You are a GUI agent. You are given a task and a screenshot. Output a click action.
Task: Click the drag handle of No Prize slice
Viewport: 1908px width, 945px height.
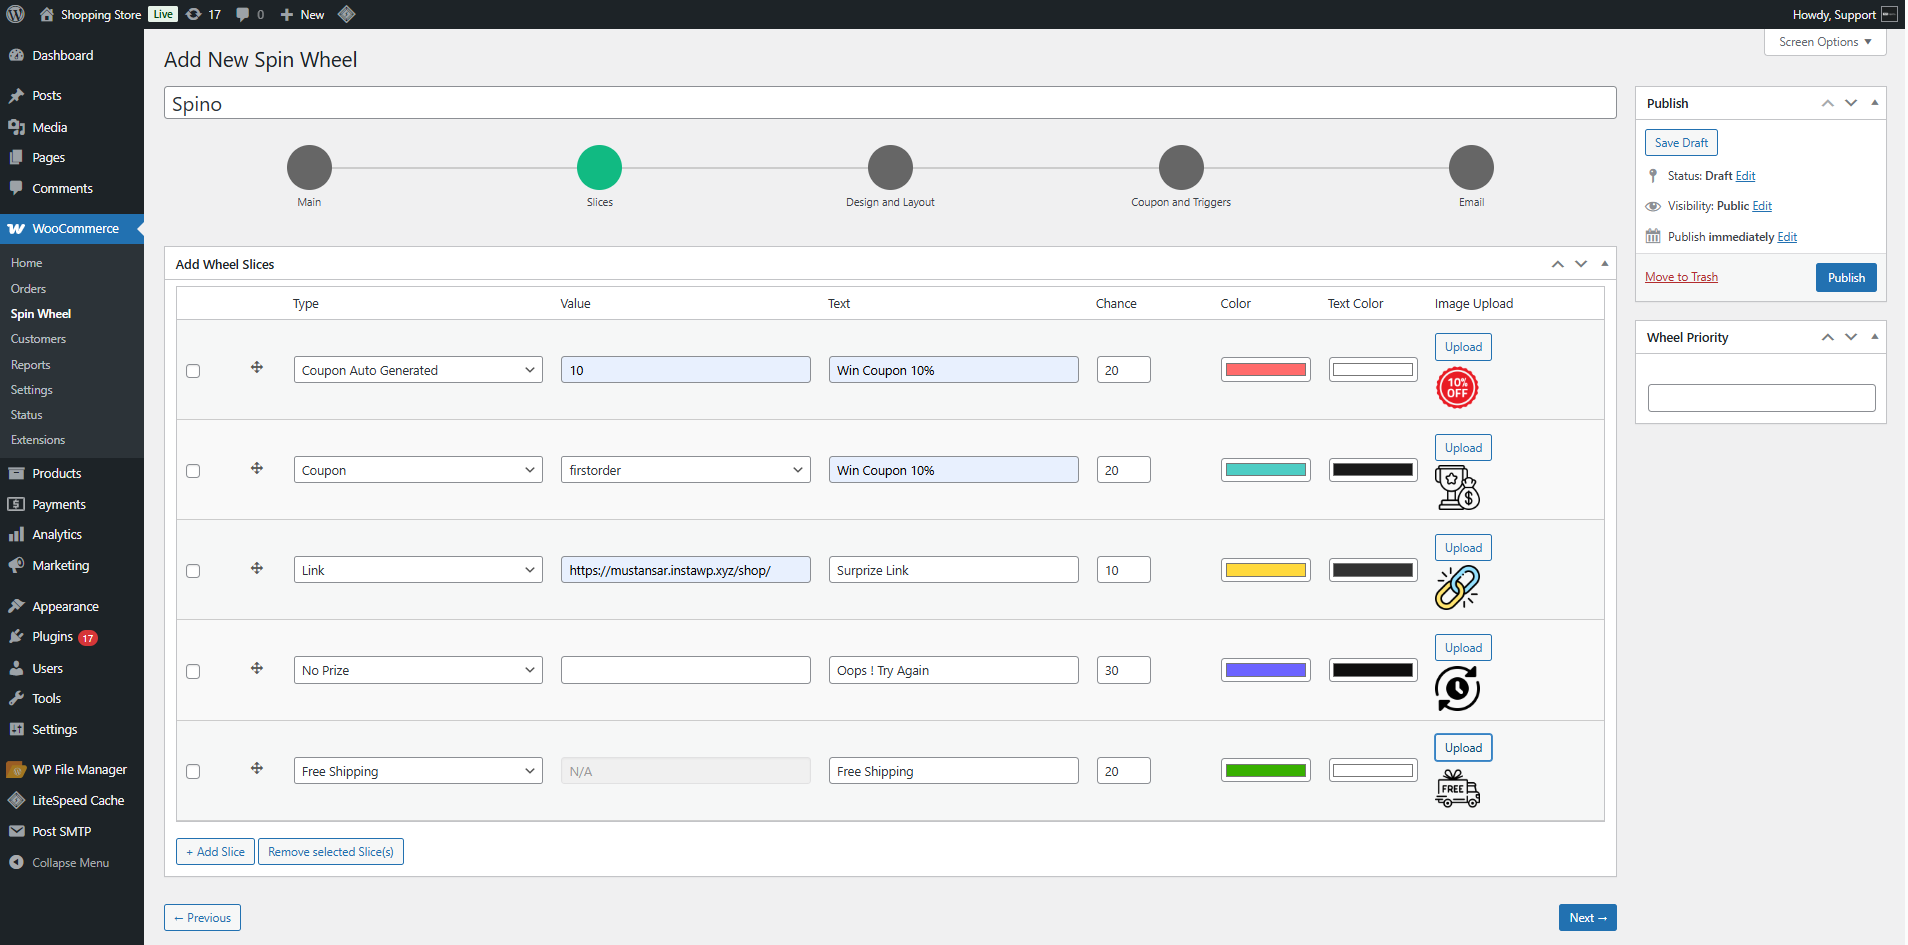click(257, 668)
